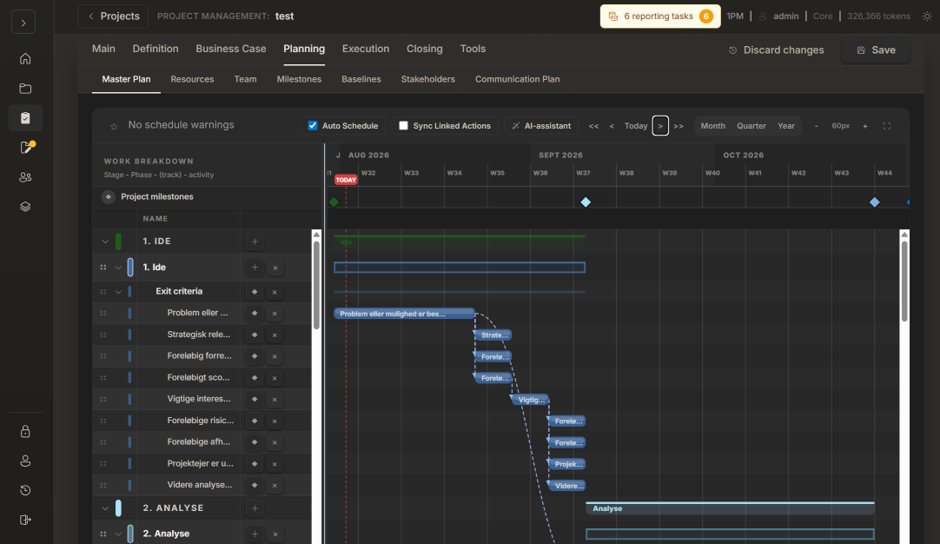Viewport: 940px width, 544px height.
Task: Open the Main tab
Action: pyautogui.click(x=103, y=49)
